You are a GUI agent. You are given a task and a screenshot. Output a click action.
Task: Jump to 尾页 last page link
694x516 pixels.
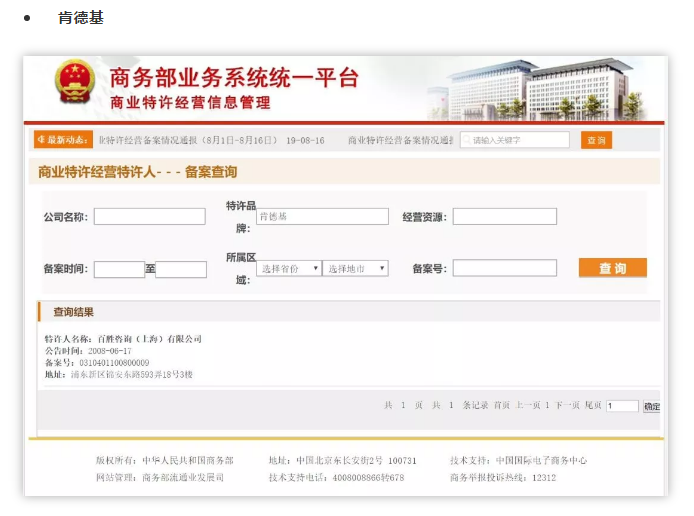pos(593,406)
